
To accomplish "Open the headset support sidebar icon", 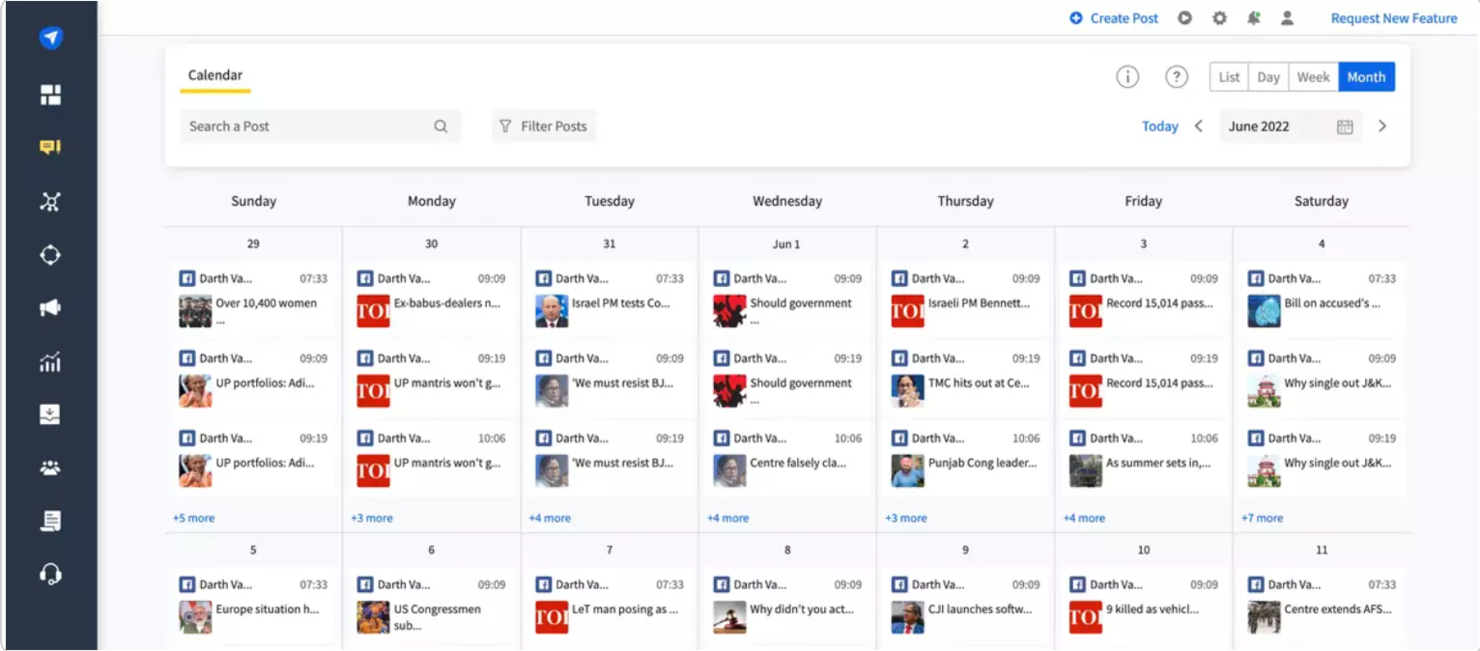I will (50, 574).
